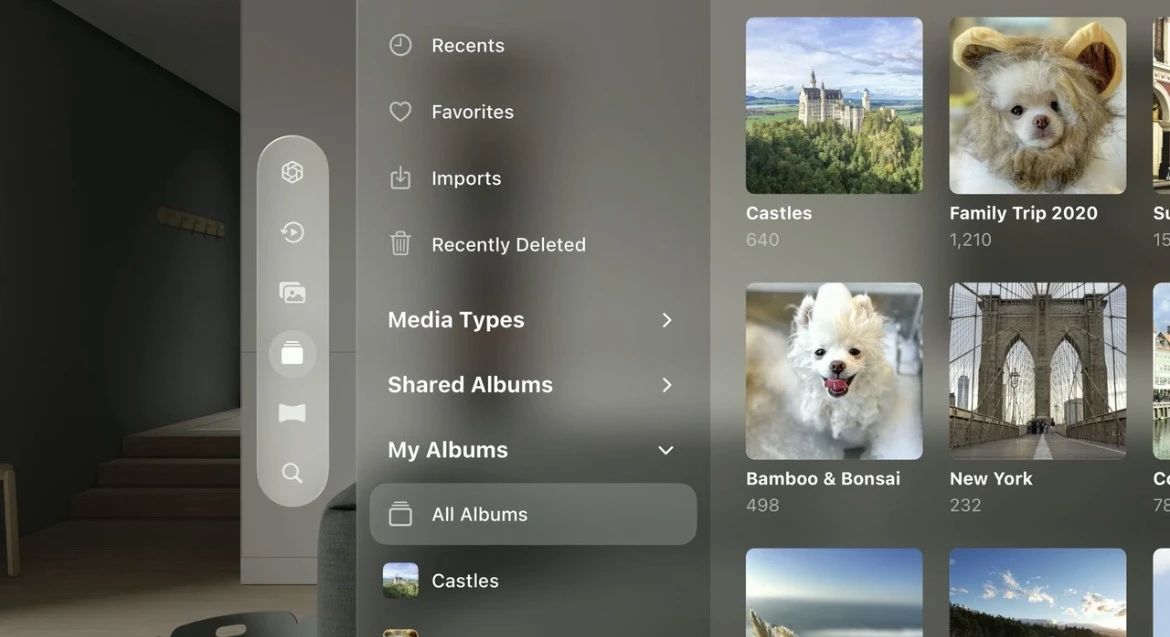
Task: Click the small Castles thumbnail in the sidebar
Action: click(x=401, y=580)
